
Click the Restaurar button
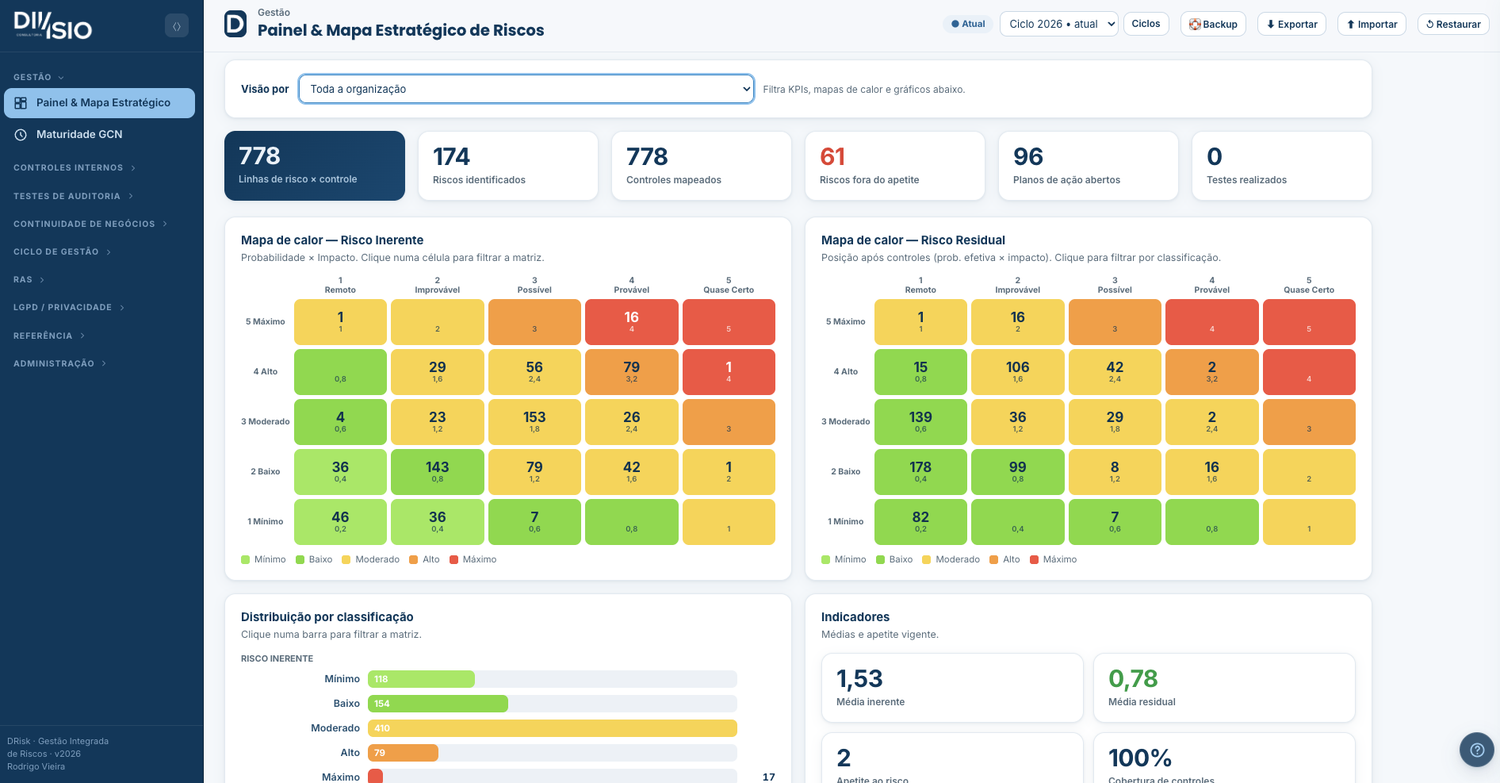click(1453, 24)
